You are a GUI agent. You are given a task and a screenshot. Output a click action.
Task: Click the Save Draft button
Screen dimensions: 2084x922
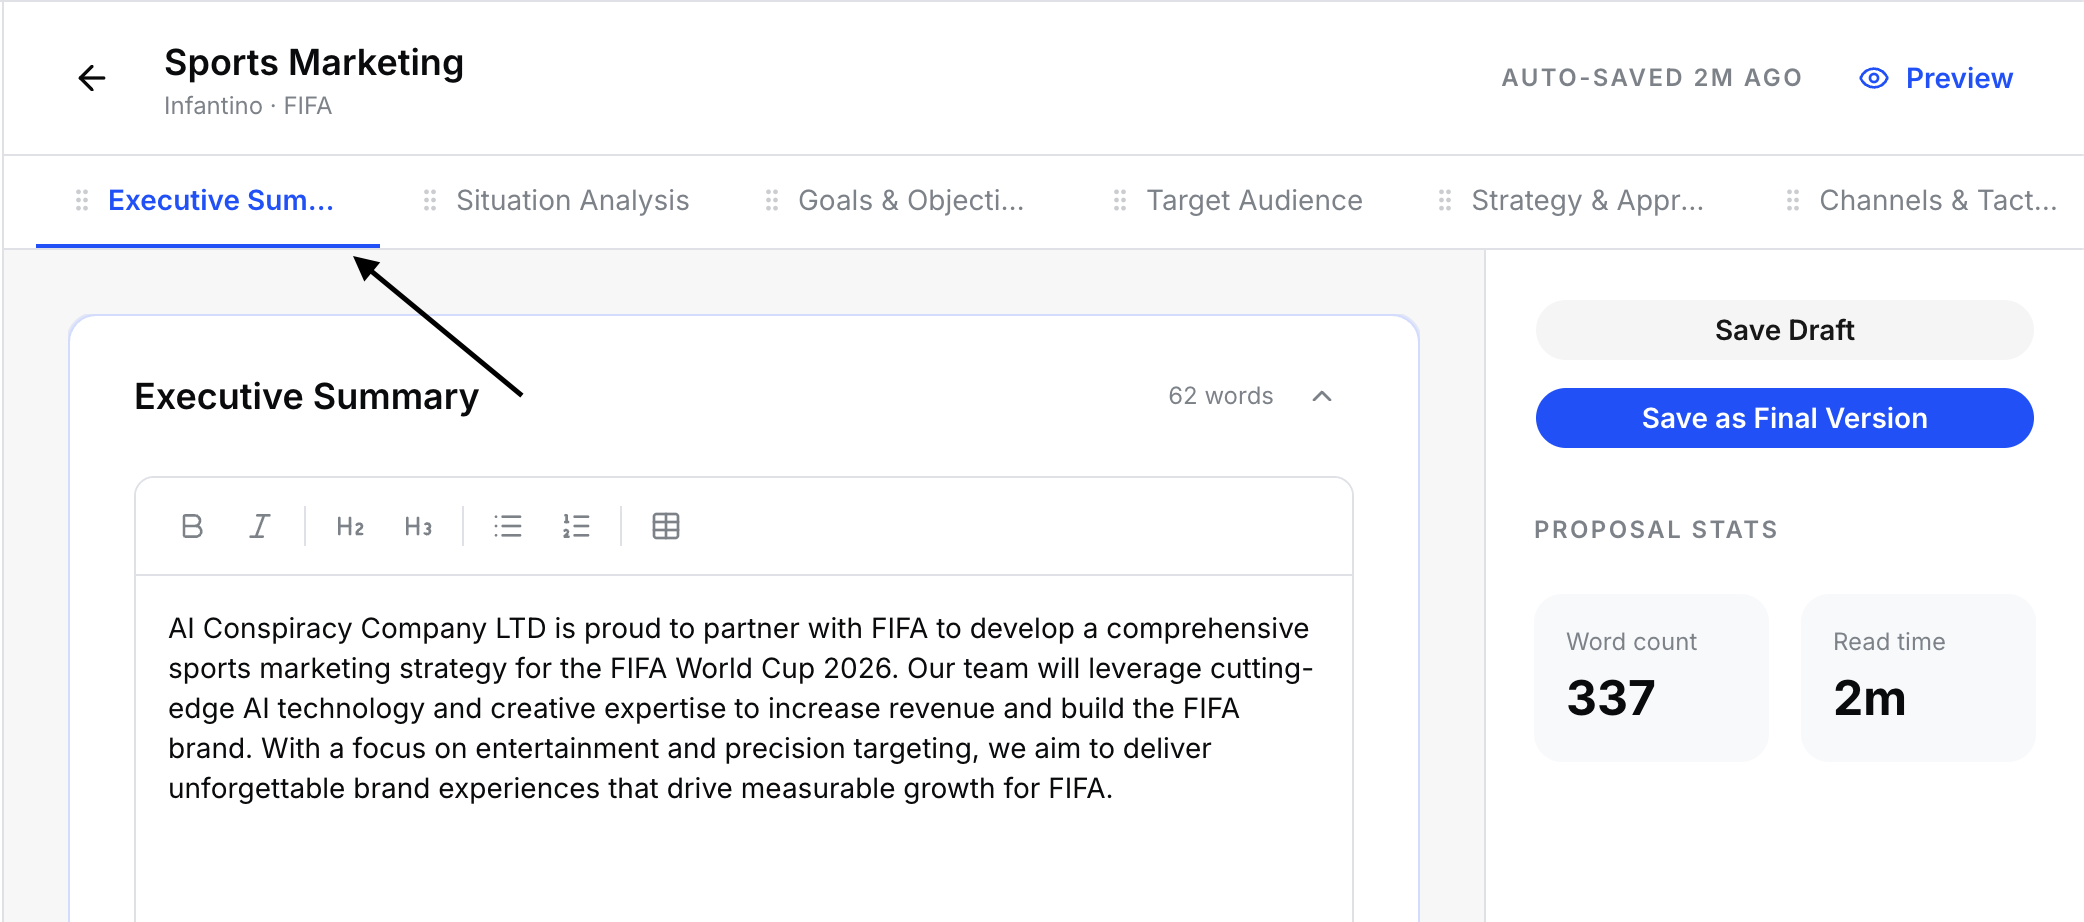coord(1784,330)
